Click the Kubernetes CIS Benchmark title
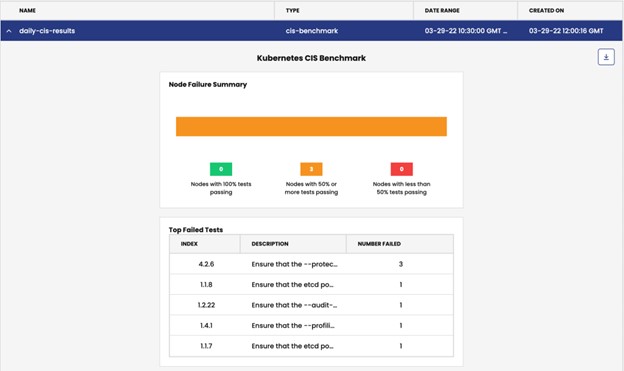Screen dimensions: 624x371 click(311, 58)
